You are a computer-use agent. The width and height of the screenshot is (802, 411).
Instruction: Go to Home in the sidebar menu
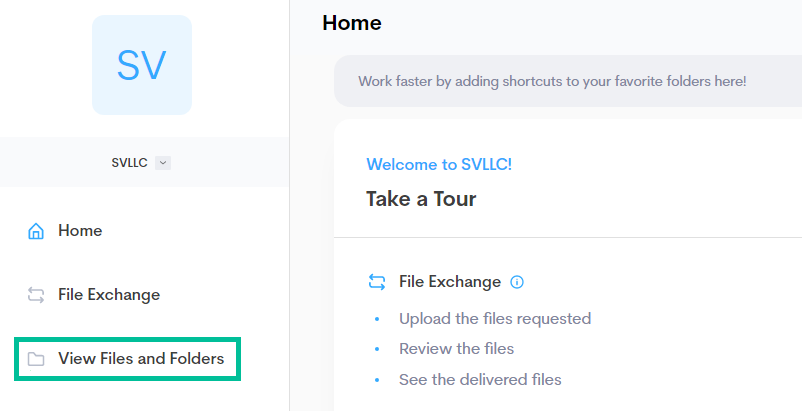click(80, 231)
